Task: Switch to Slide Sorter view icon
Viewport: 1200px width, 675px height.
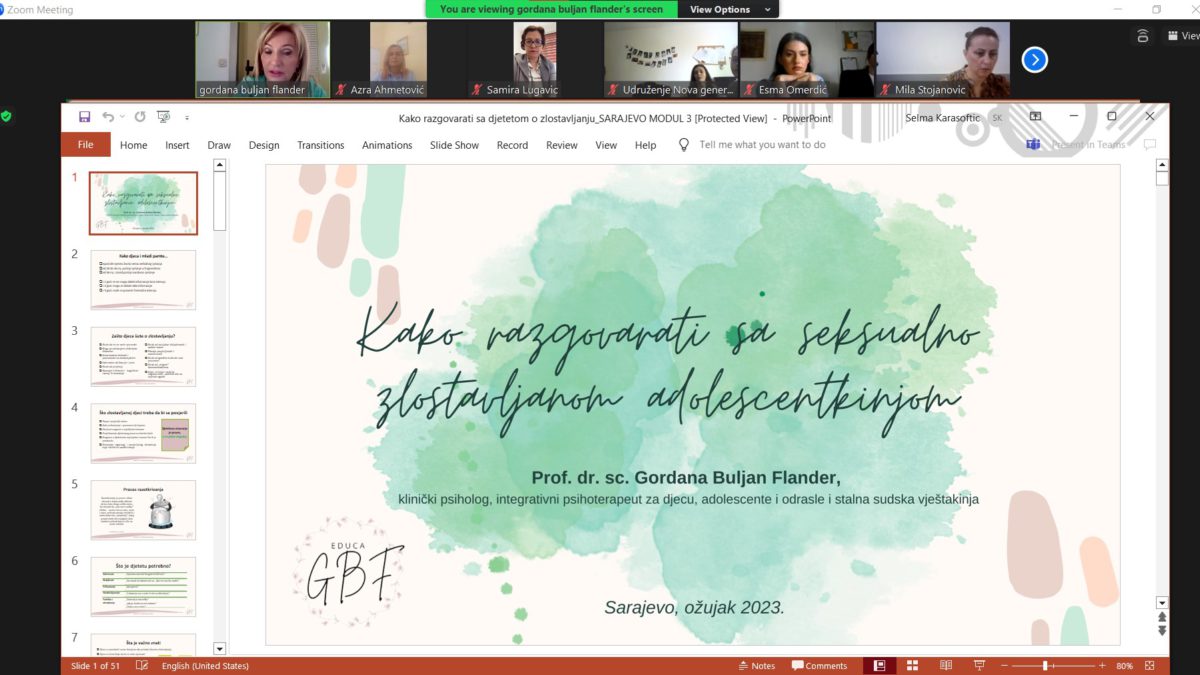Action: (912, 665)
